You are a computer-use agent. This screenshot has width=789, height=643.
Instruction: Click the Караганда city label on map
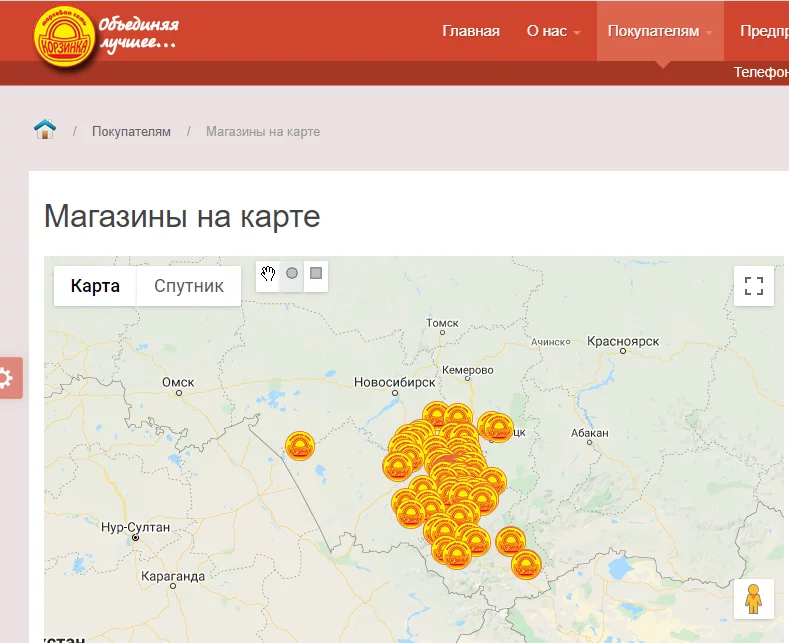173,576
